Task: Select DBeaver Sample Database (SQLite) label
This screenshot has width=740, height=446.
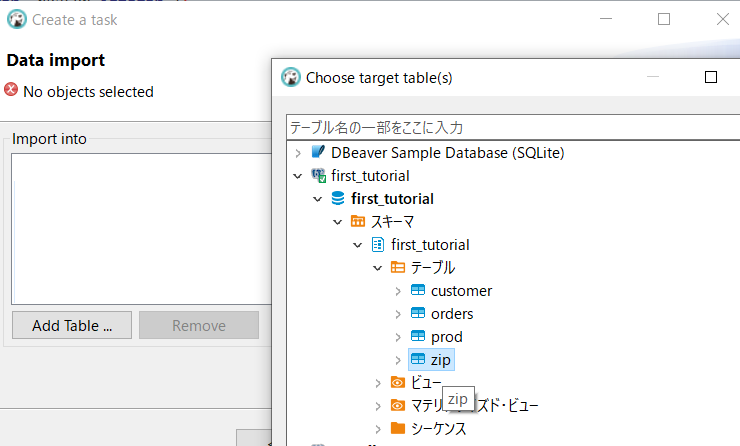Action: [x=447, y=152]
